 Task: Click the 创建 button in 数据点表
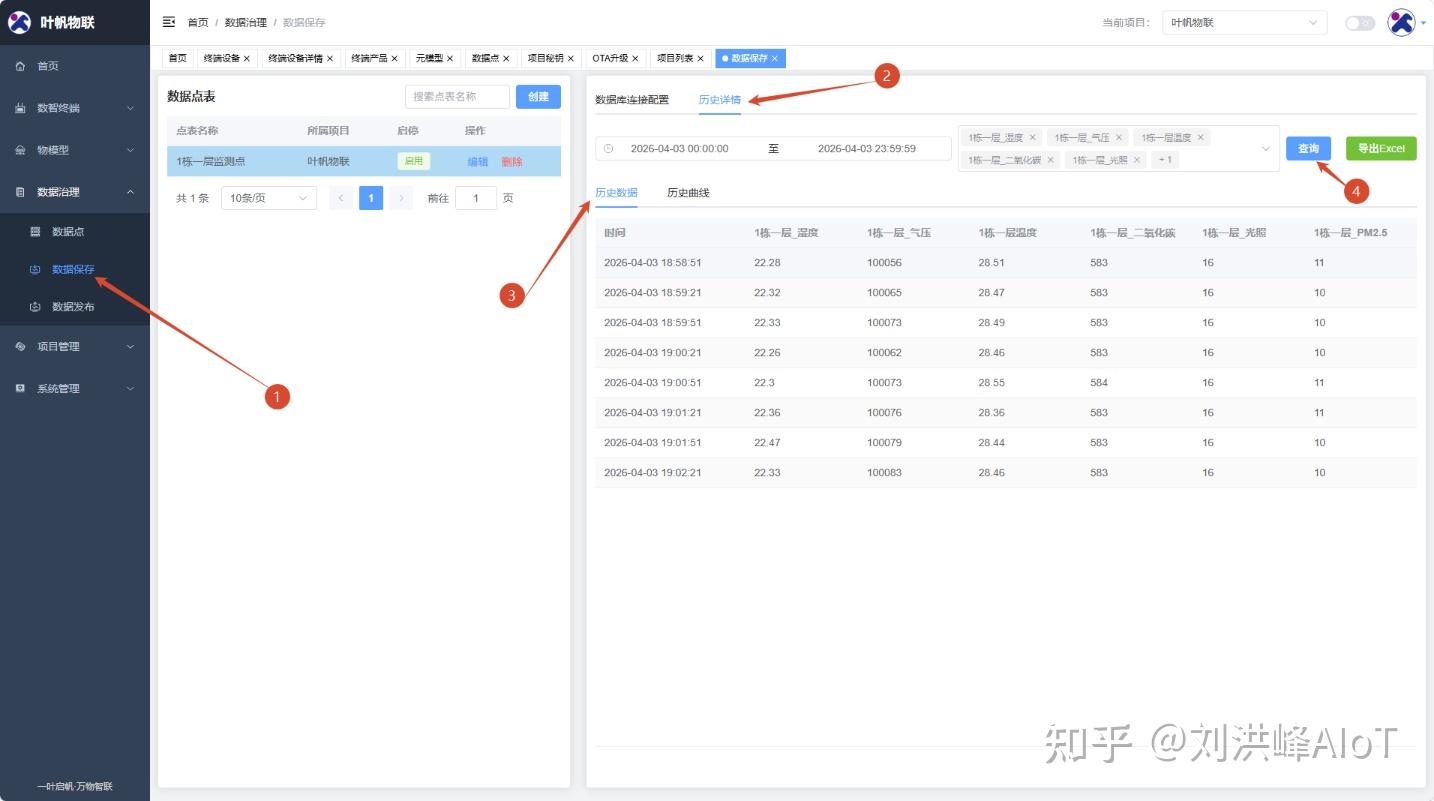(538, 96)
